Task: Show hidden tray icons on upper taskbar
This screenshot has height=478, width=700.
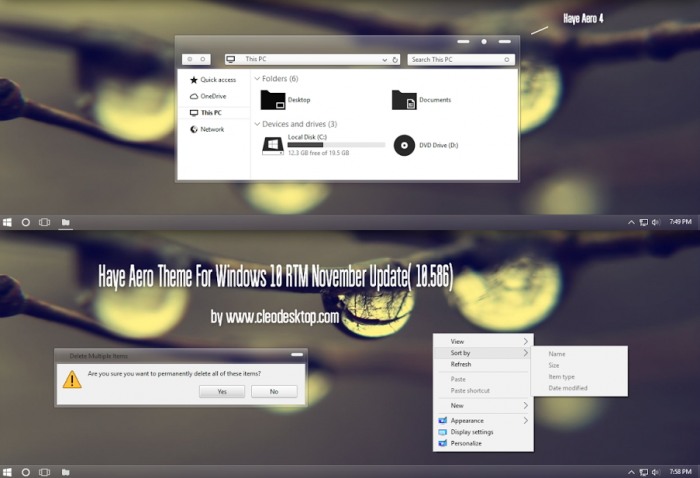Action: pos(631,222)
